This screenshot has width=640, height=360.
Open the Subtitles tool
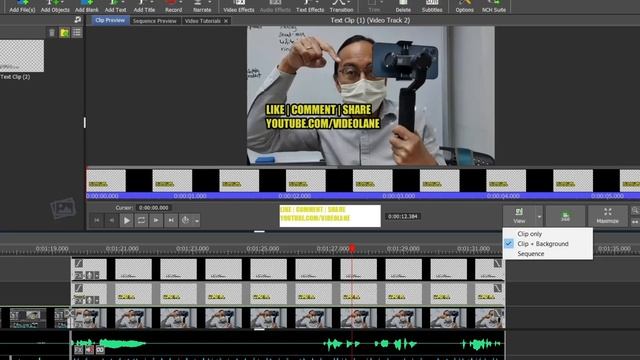[432, 7]
